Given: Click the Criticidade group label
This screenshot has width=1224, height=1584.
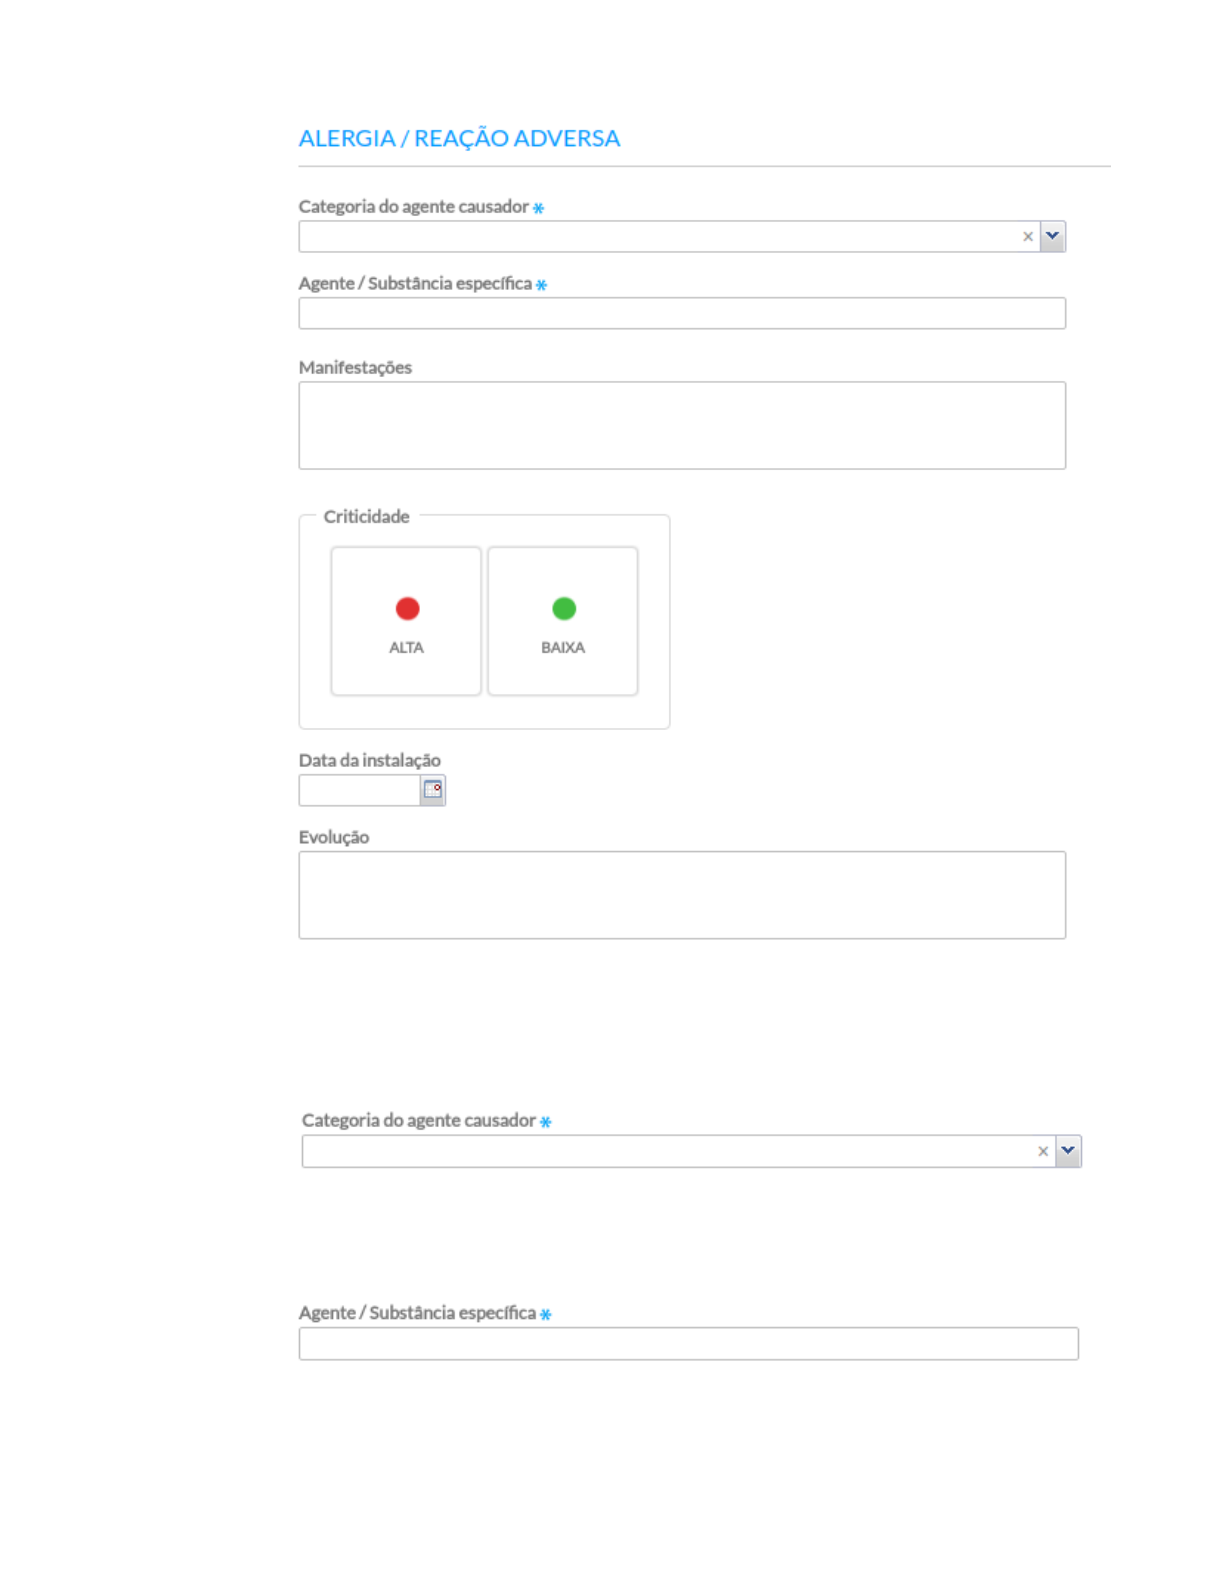Looking at the screenshot, I should click(366, 516).
